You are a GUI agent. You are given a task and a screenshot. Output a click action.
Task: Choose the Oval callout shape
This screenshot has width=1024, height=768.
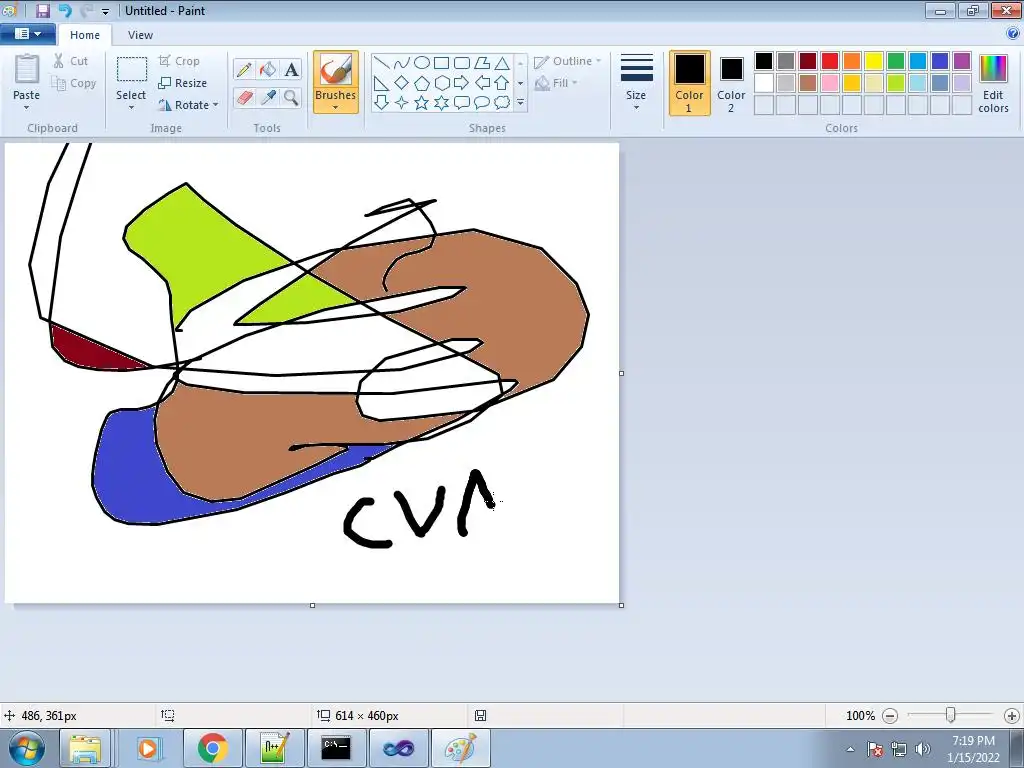click(x=482, y=103)
